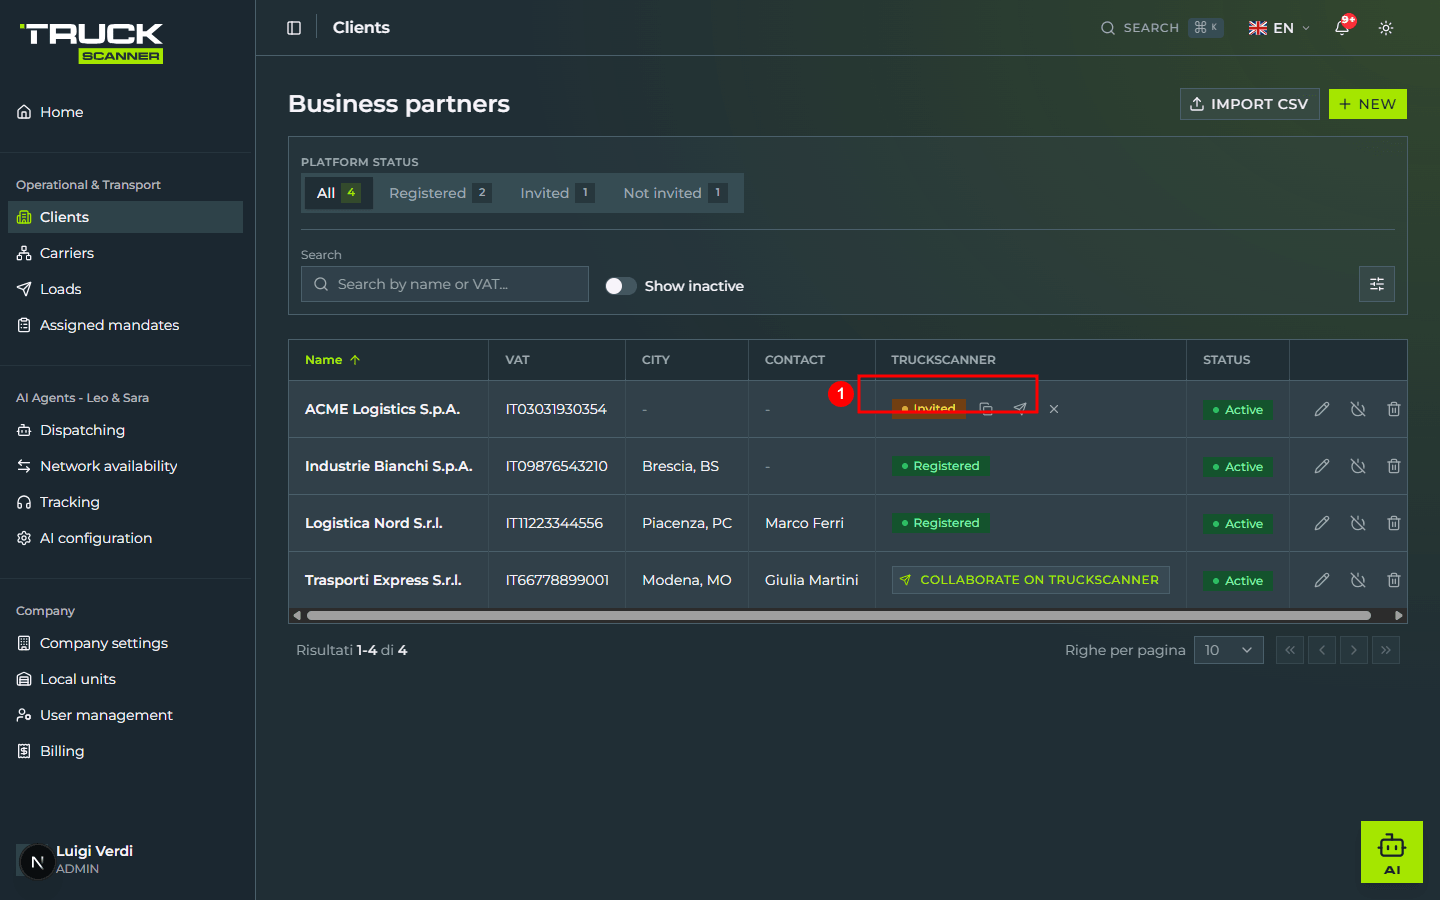Image resolution: width=1440 pixels, height=900 pixels.
Task: Open Assigned mandates in sidebar
Action: [125, 325]
